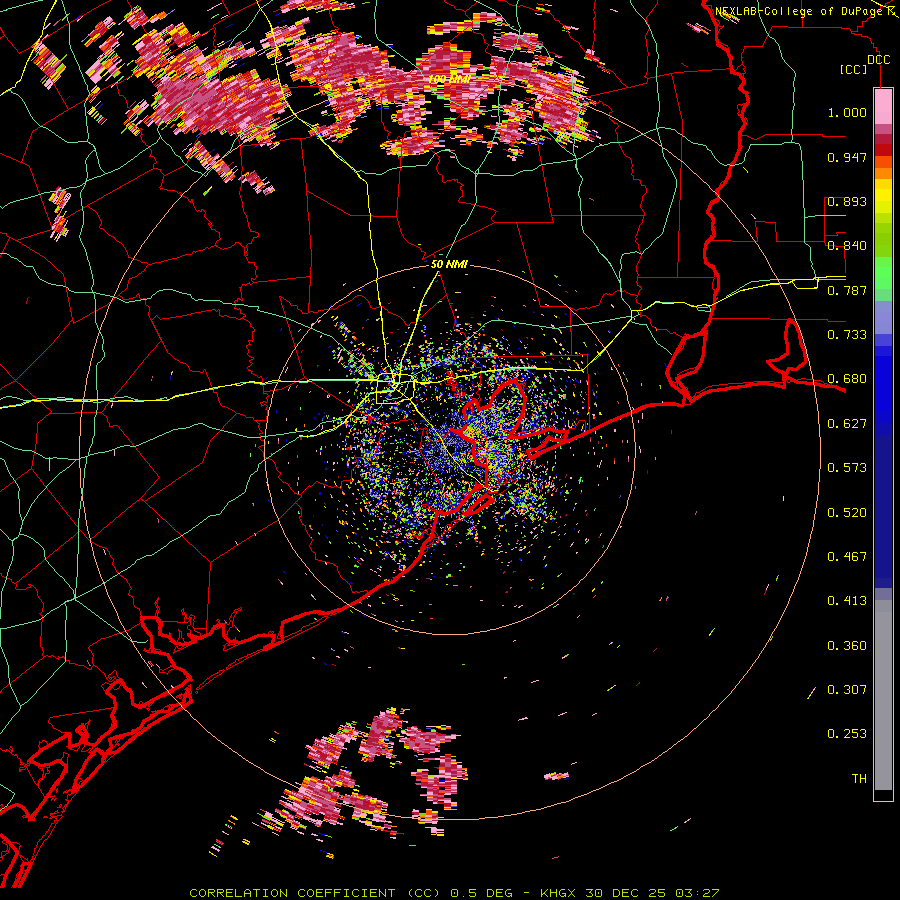This screenshot has height=900, width=900.
Task: Select the 0.680 scale value
Action: [x=847, y=379]
